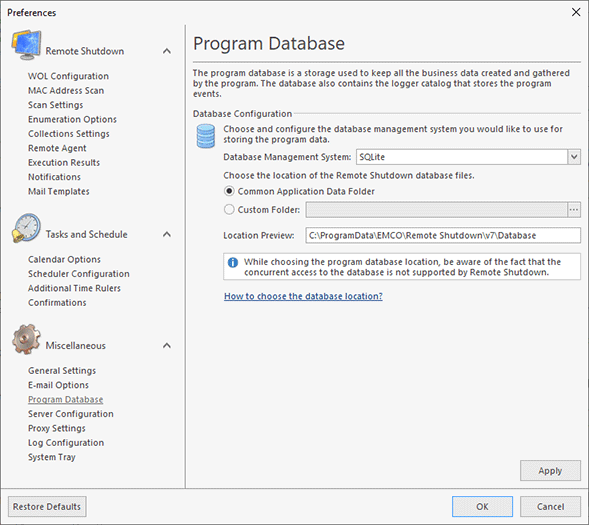Click the Miscellaneous heading
Screen dimensions: 589x525
tap(76, 345)
